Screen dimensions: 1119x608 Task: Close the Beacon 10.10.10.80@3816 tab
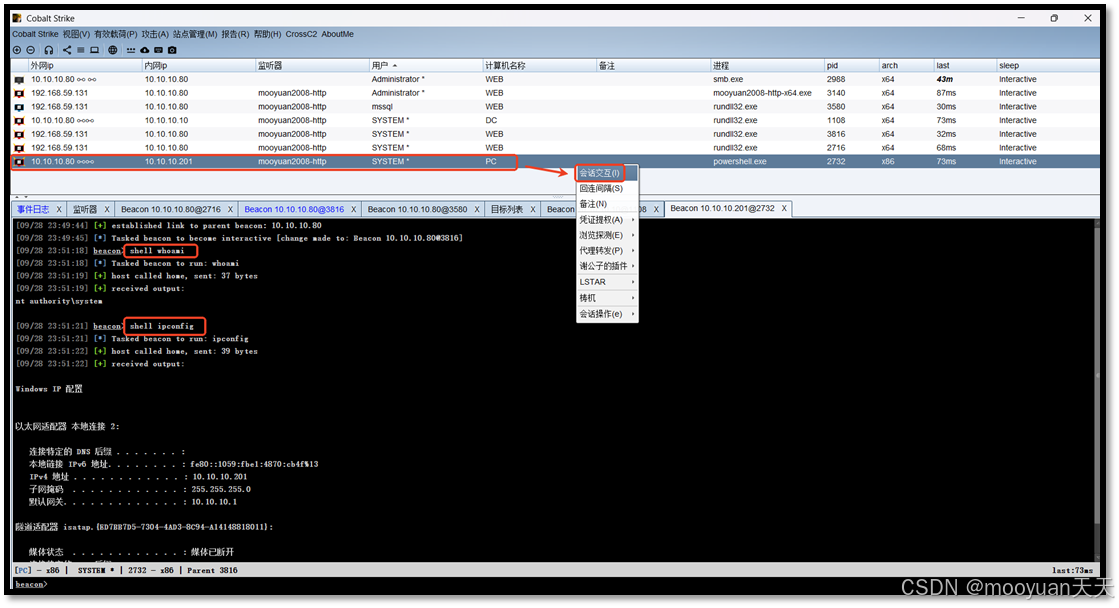[353, 209]
